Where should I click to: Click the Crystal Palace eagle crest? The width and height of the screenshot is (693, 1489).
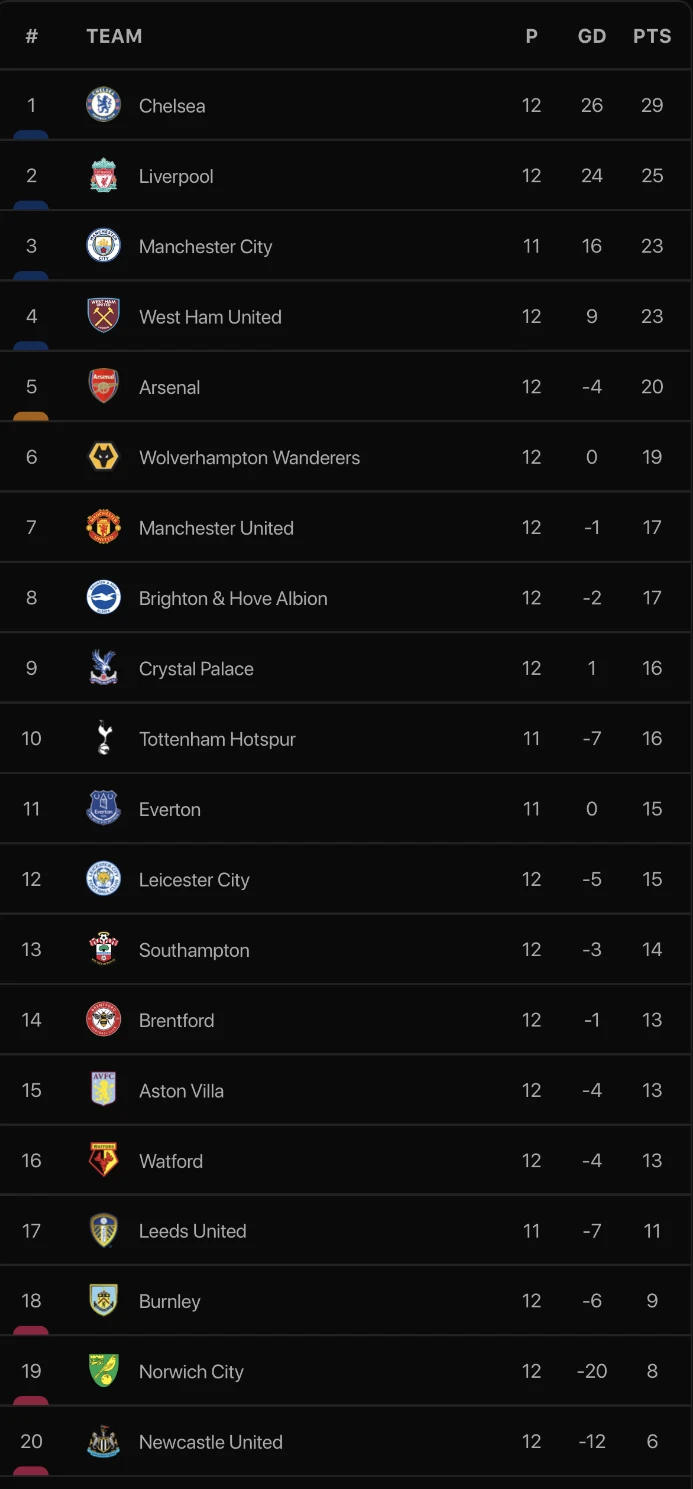(x=104, y=668)
